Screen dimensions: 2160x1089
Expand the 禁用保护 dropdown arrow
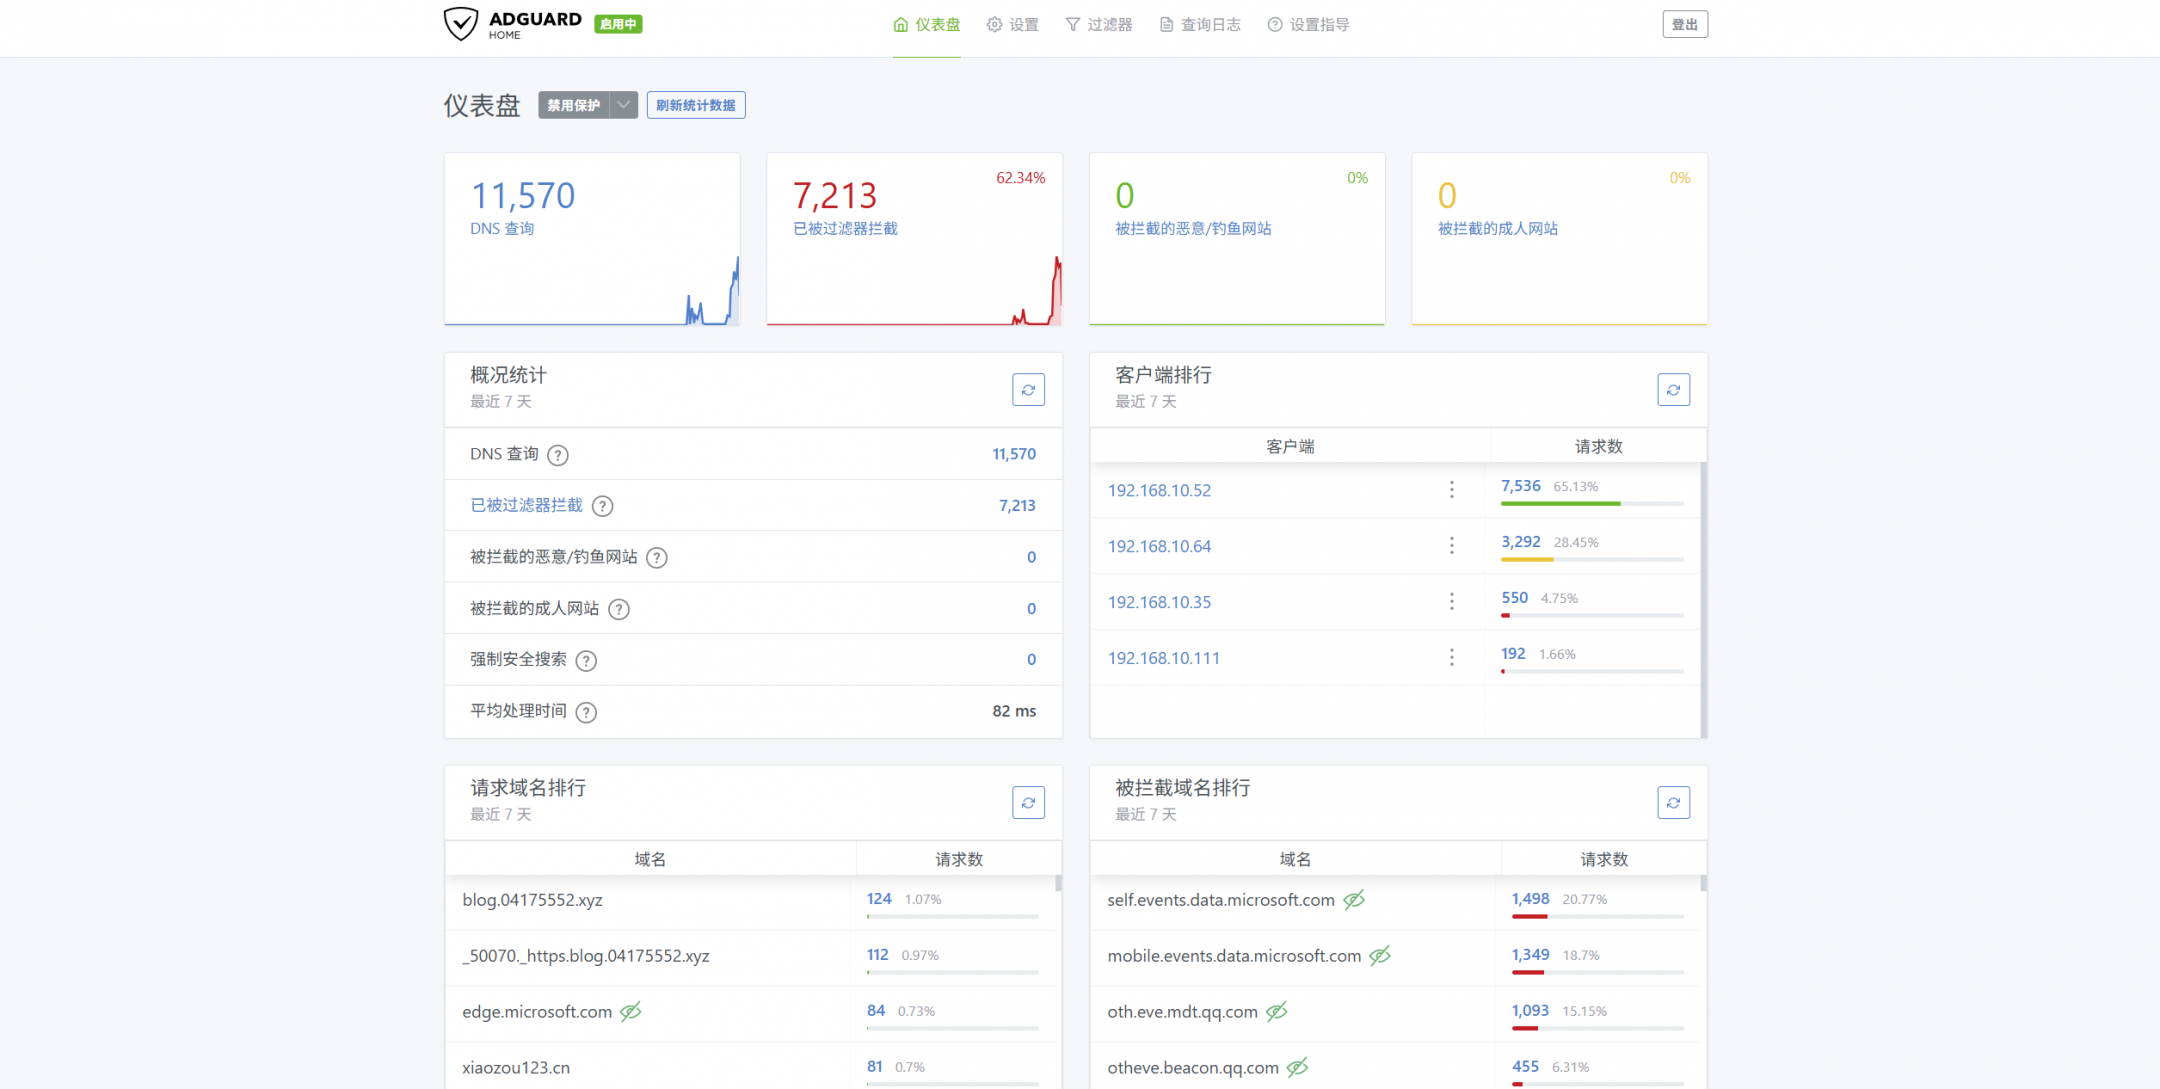tap(623, 104)
